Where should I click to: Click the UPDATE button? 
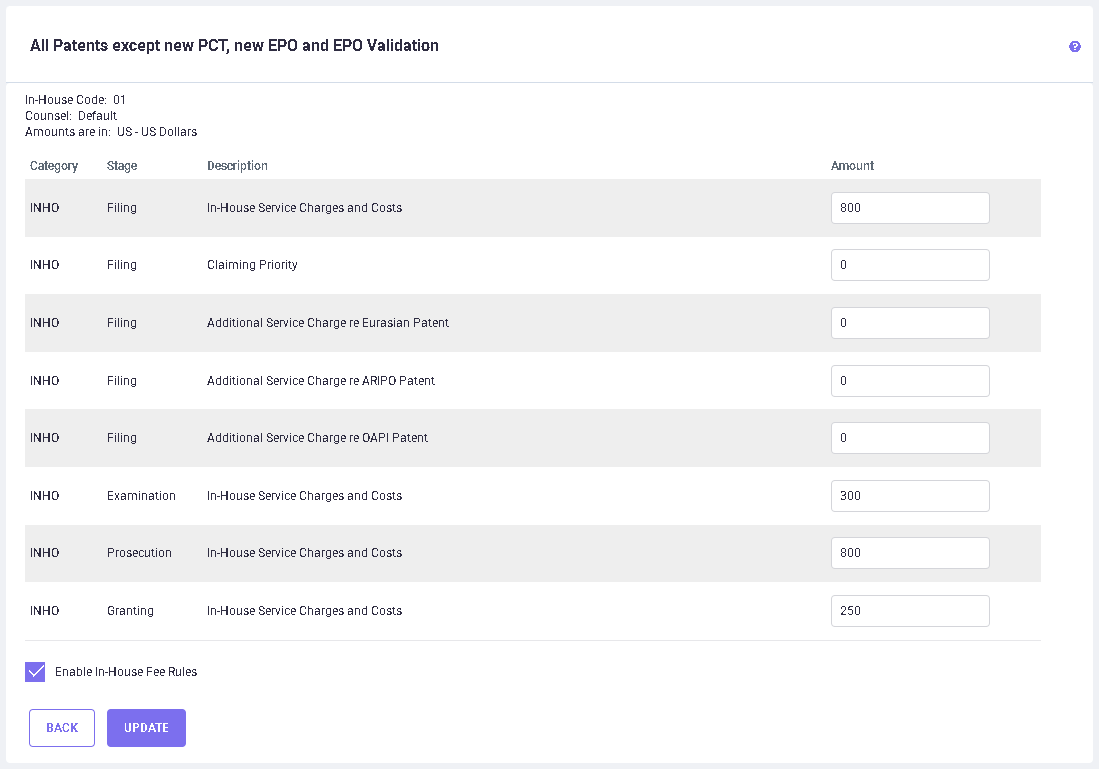[x=146, y=728]
